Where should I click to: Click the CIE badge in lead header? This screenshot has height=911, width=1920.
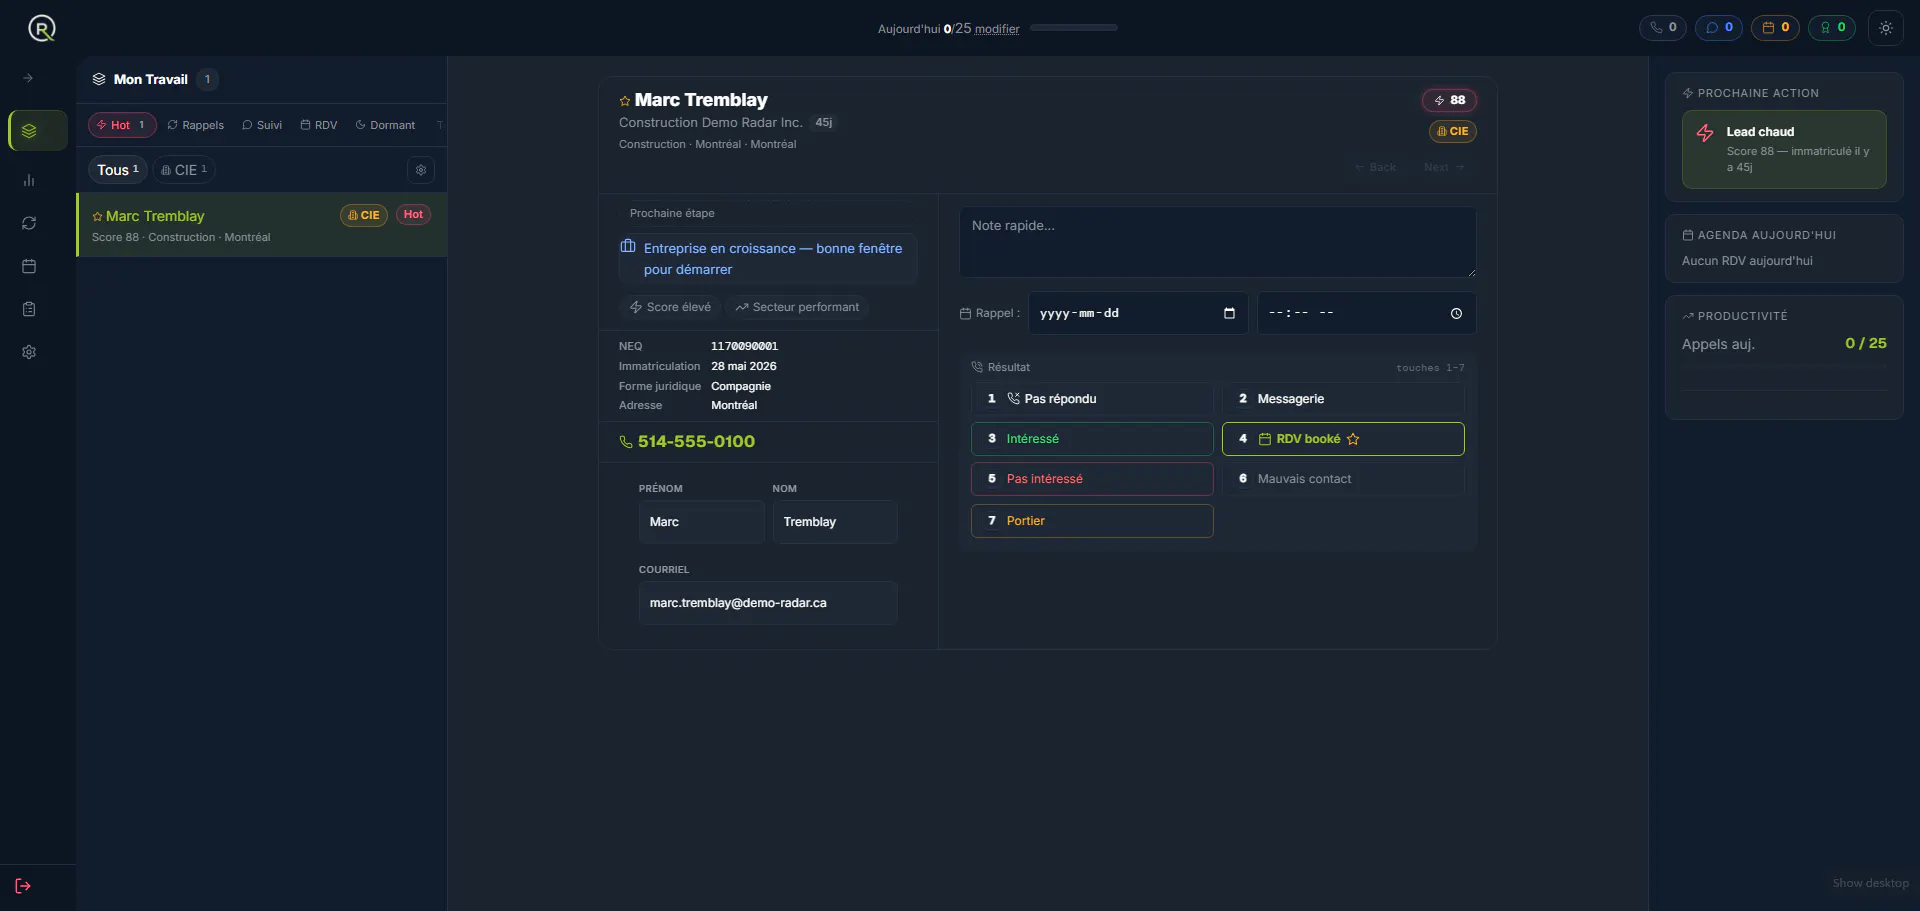1453,131
